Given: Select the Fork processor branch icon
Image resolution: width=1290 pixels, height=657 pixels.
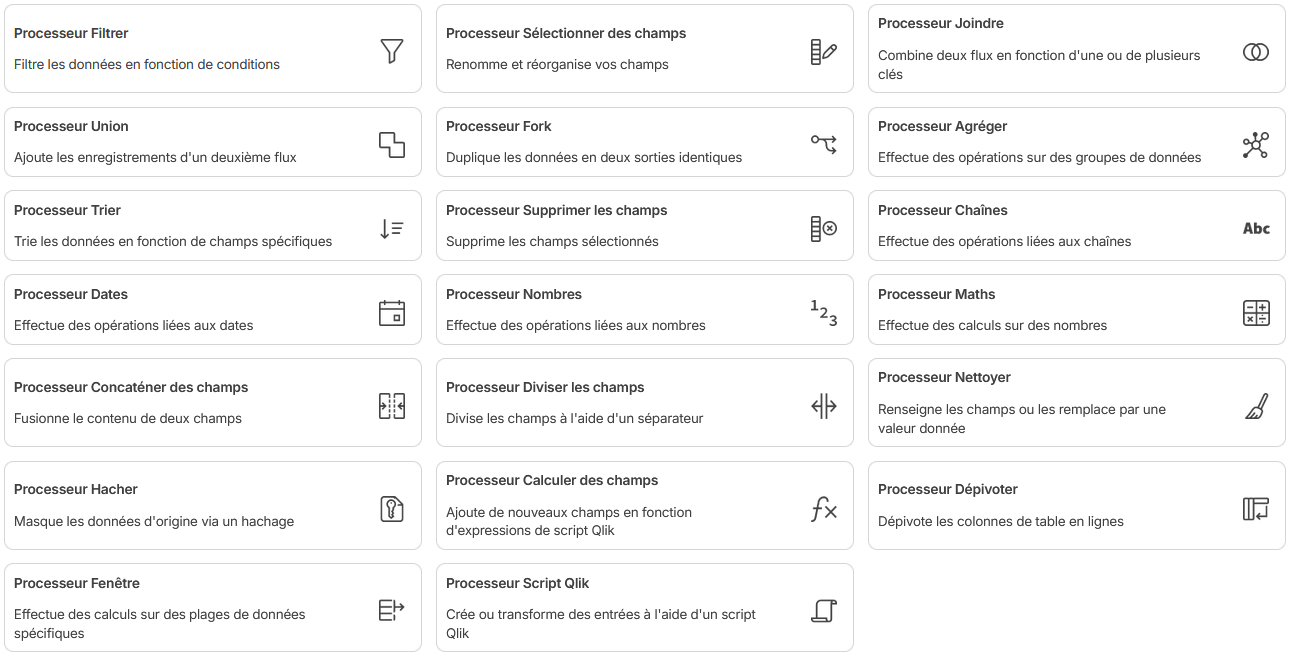Looking at the screenshot, I should (823, 142).
